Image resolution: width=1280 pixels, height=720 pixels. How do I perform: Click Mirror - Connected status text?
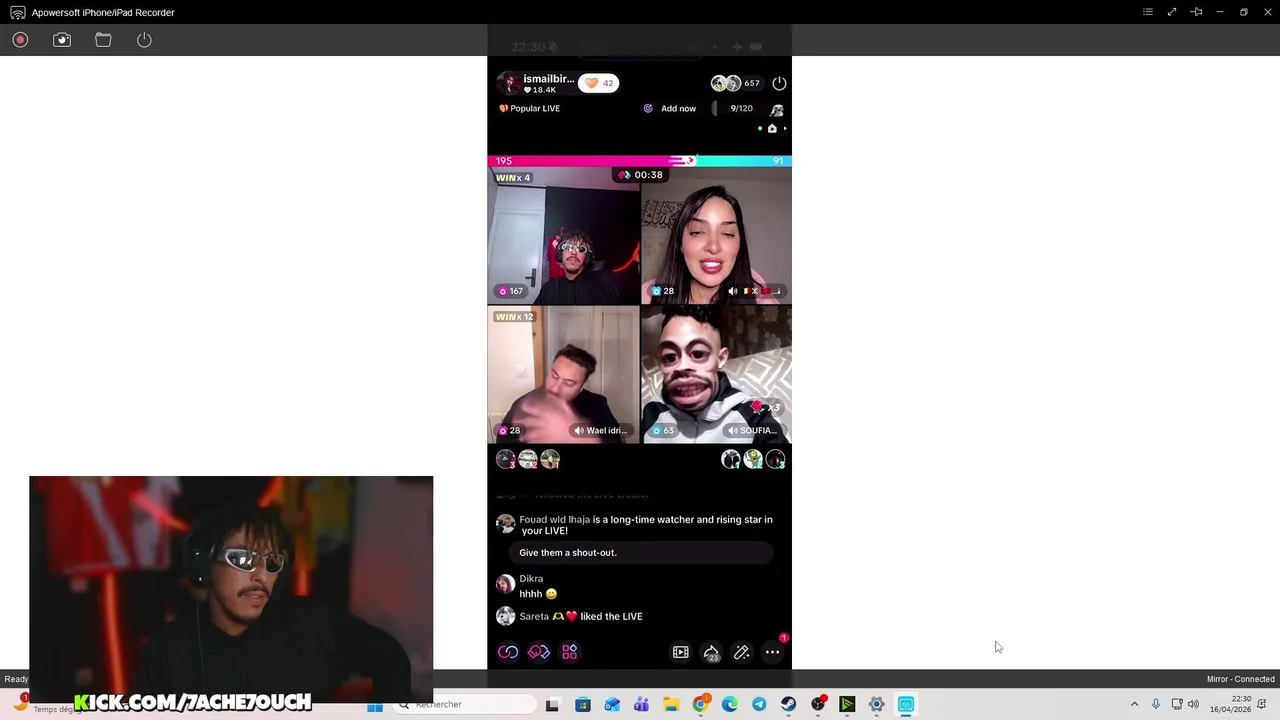(x=1240, y=679)
